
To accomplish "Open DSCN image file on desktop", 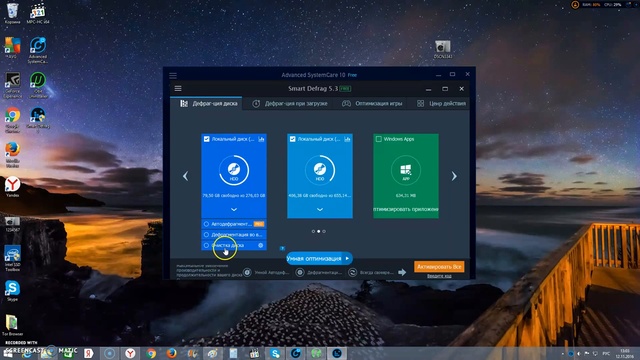I will click(443, 49).
